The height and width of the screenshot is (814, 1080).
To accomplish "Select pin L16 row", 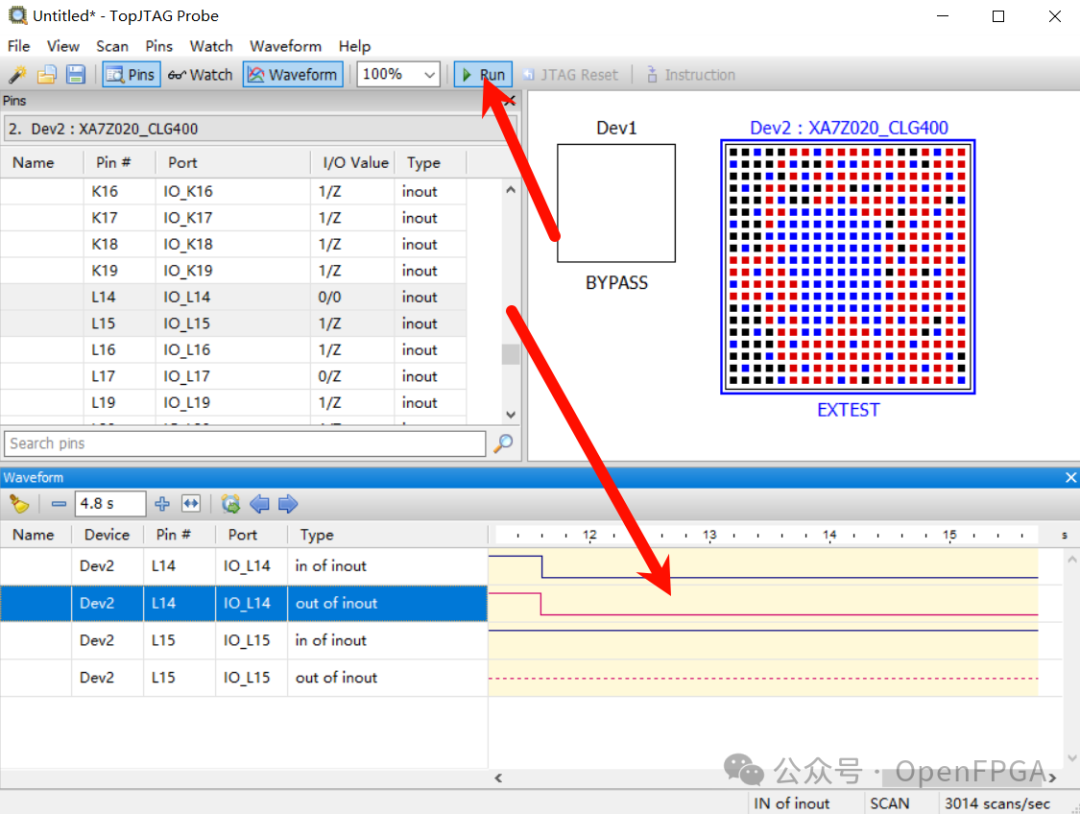I will coord(233,350).
